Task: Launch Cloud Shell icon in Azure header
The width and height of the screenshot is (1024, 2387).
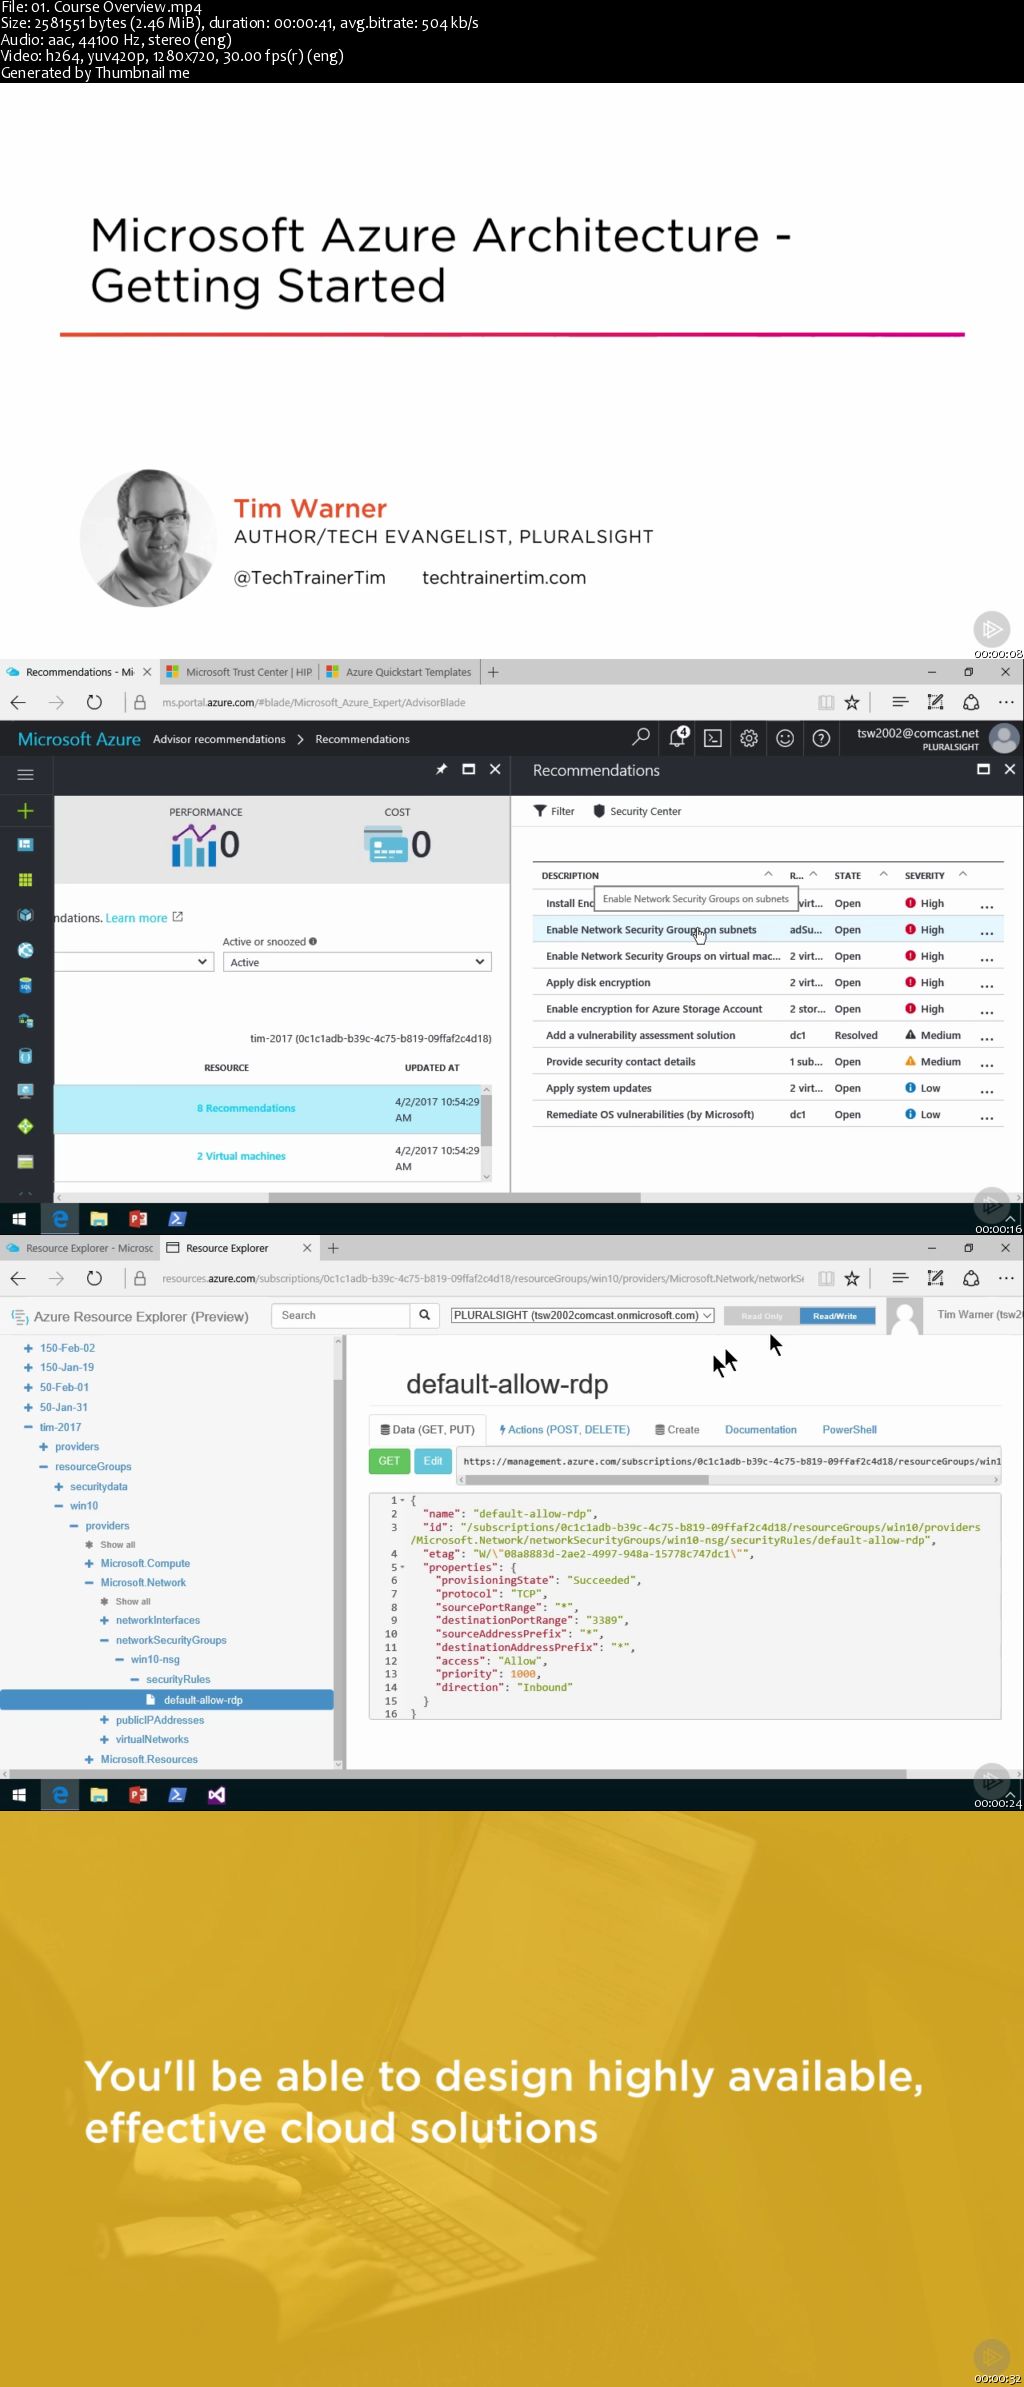Action: [x=713, y=738]
